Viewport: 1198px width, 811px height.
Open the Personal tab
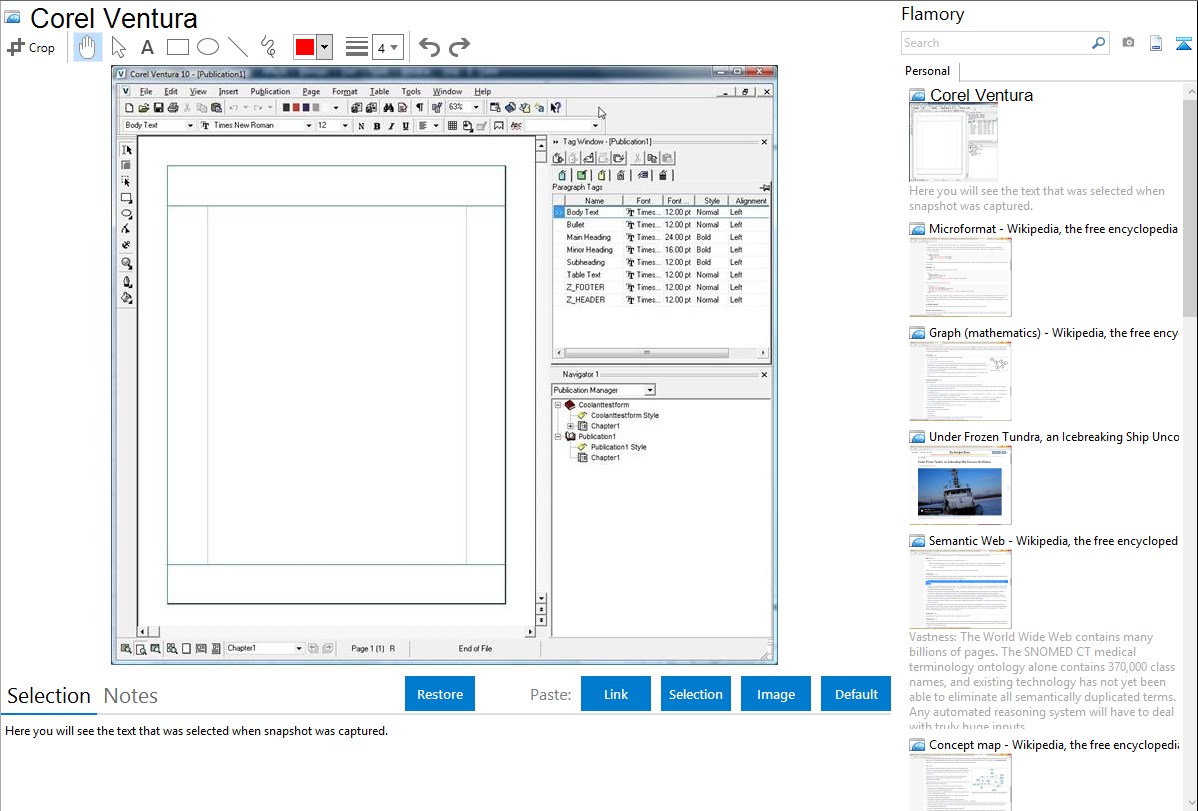click(x=927, y=71)
